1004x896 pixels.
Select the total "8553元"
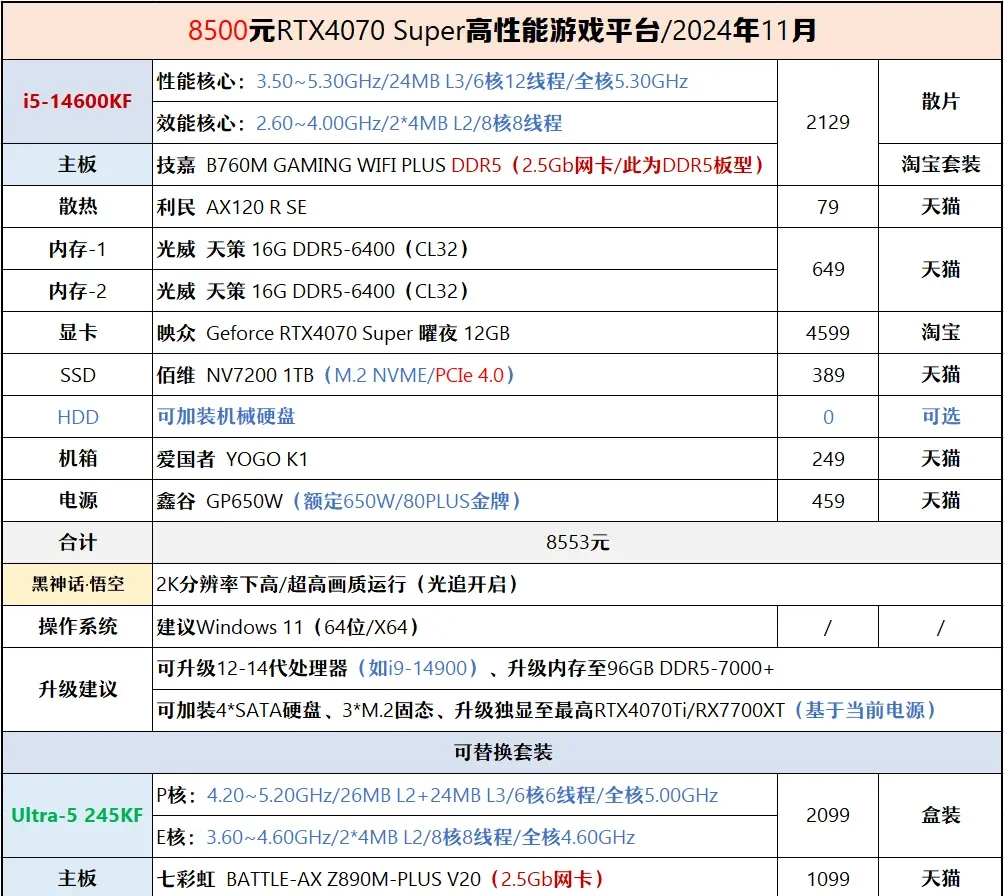[x=577, y=542]
